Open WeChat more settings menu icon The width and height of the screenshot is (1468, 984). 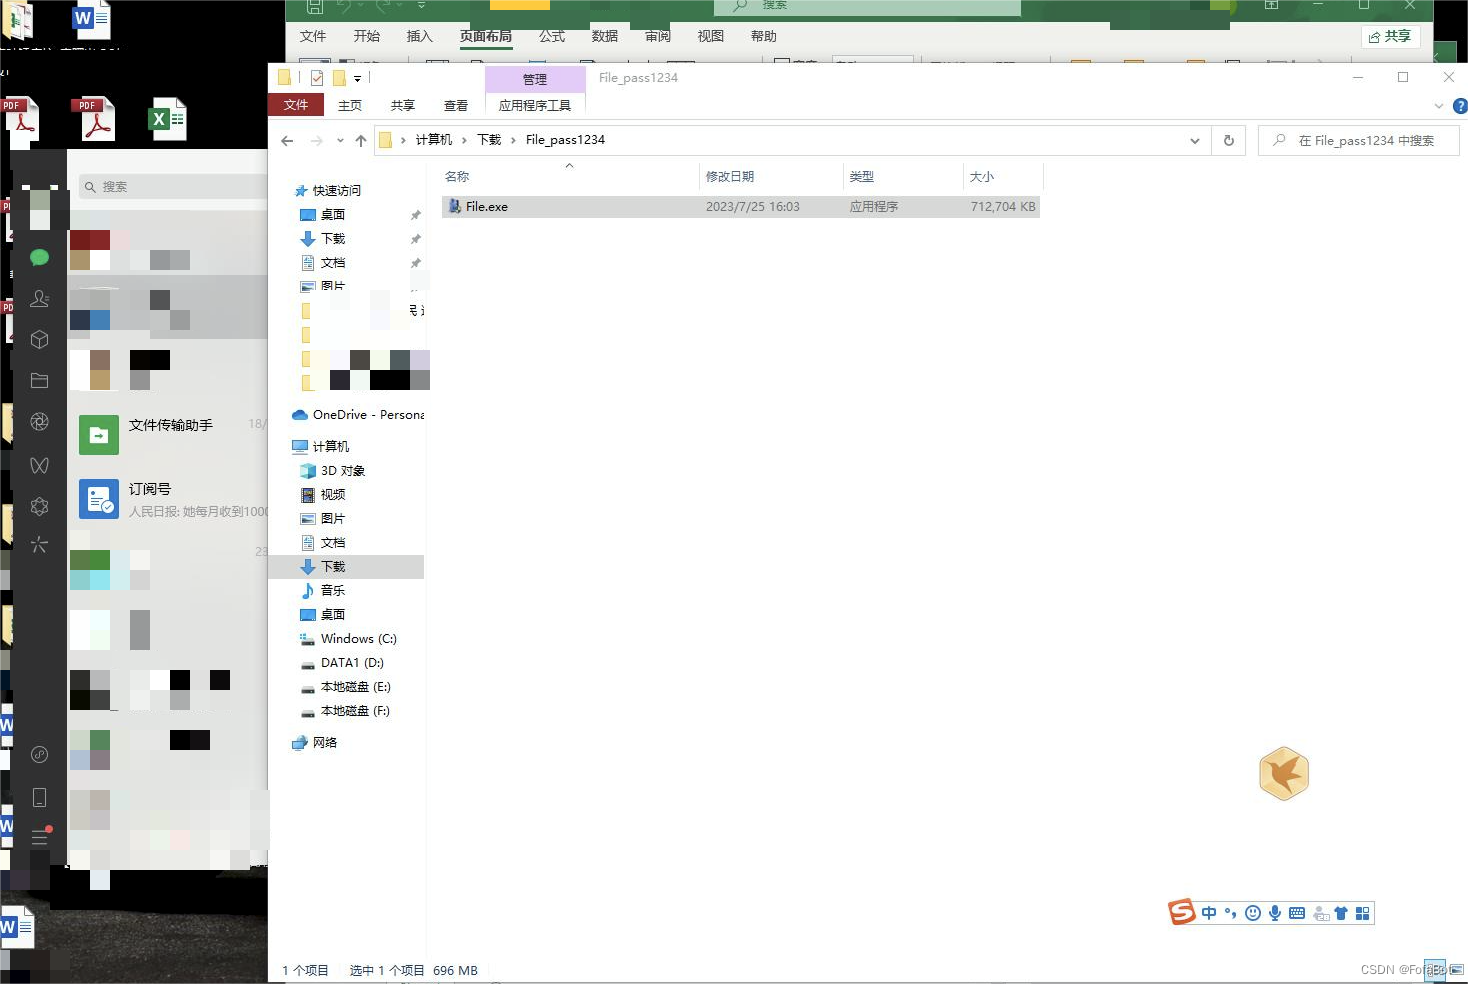tap(39, 838)
